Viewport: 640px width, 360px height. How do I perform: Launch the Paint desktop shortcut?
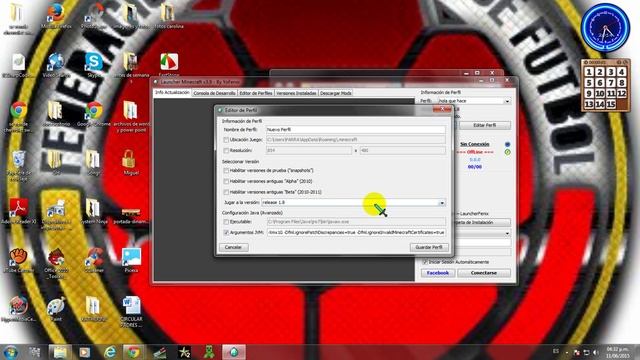click(56, 309)
